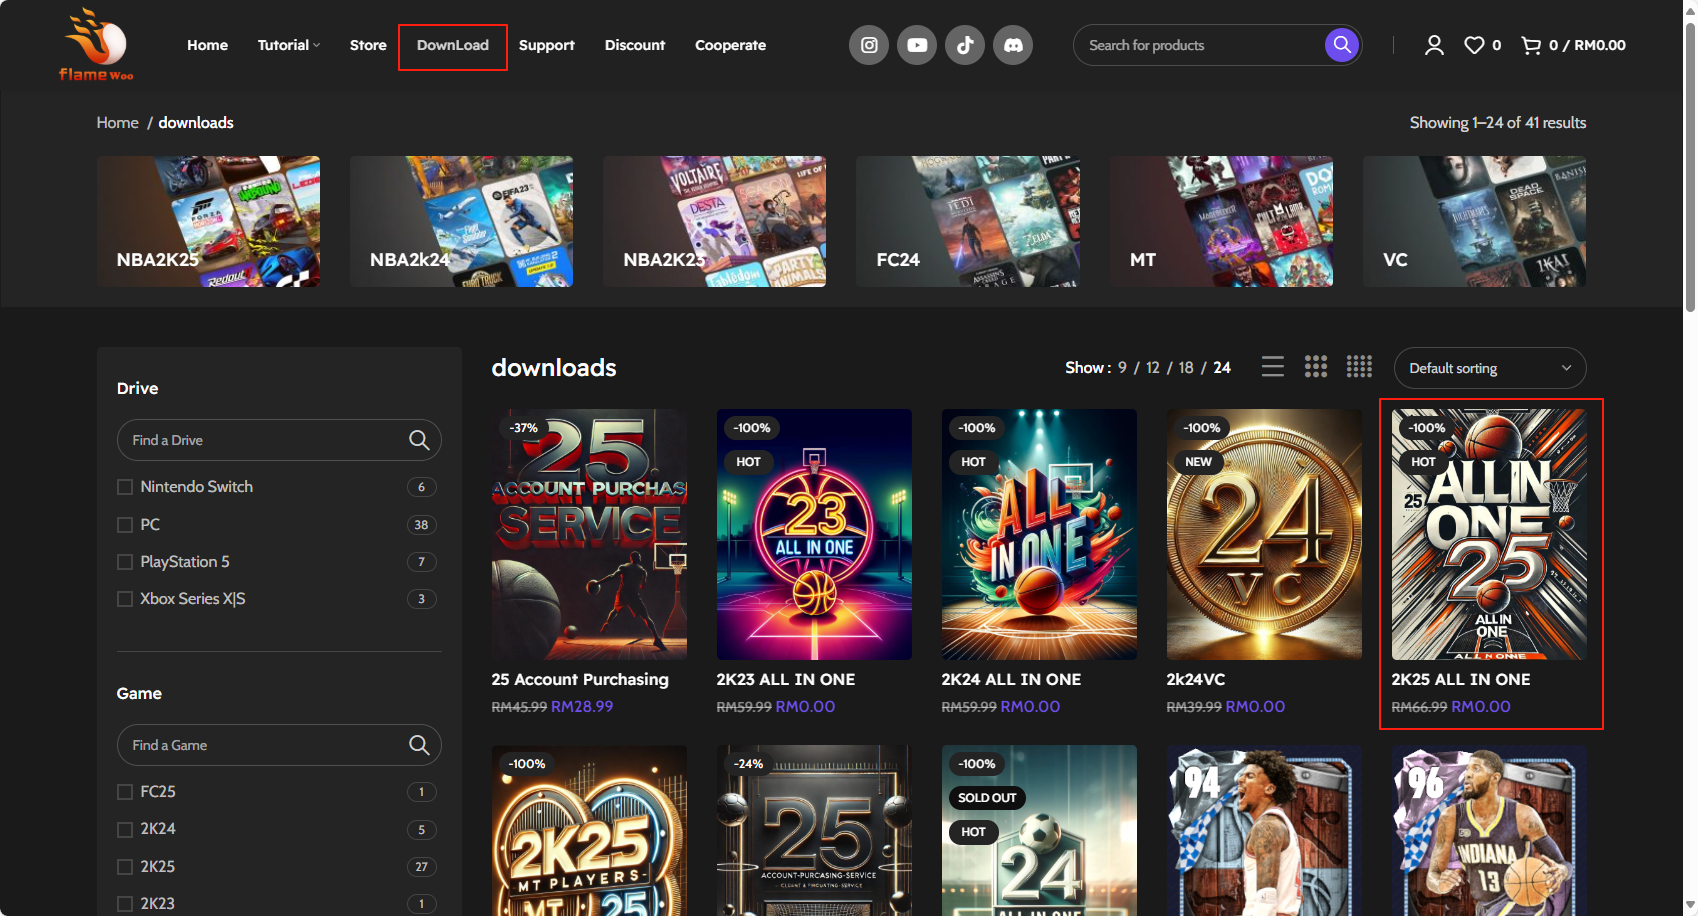The image size is (1698, 916).
Task: Open the Instagram social icon
Action: tap(868, 45)
